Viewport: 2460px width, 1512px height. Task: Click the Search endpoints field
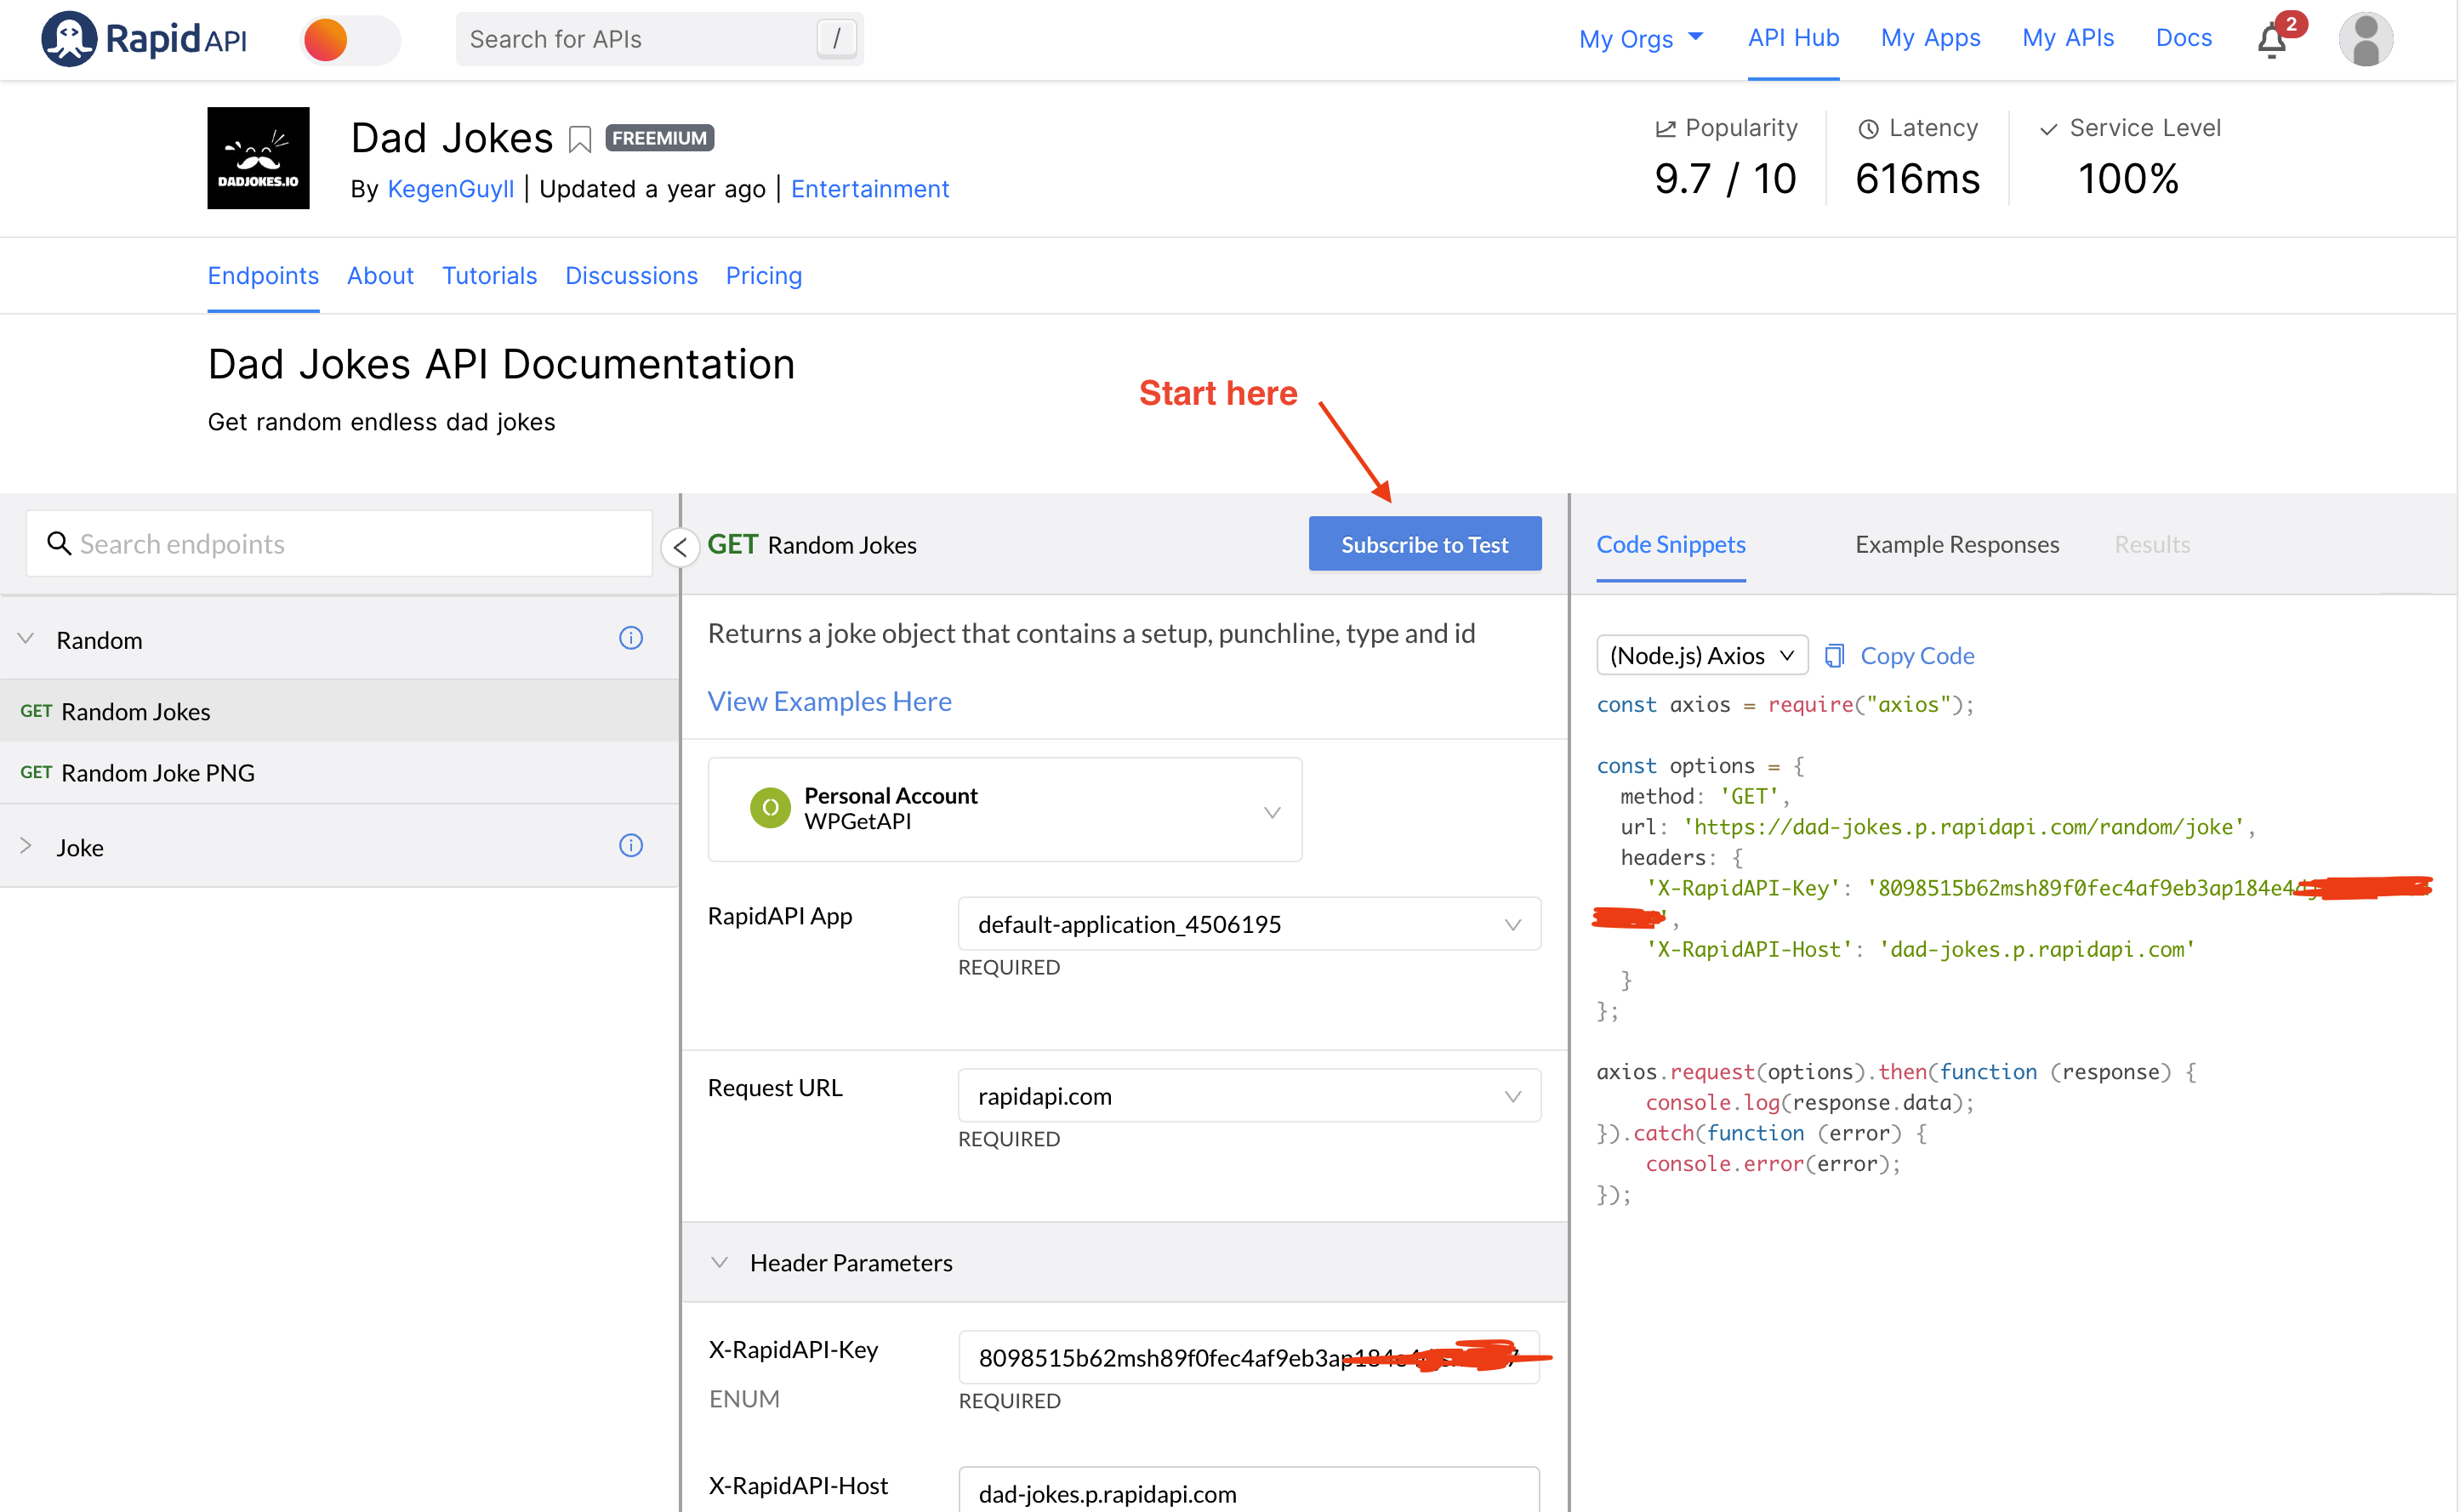(339, 544)
